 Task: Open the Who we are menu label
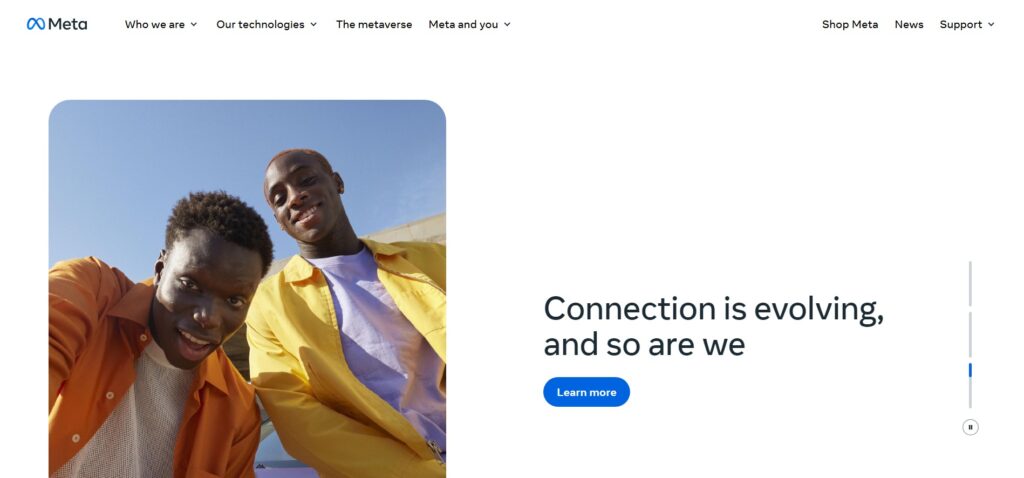(155, 25)
